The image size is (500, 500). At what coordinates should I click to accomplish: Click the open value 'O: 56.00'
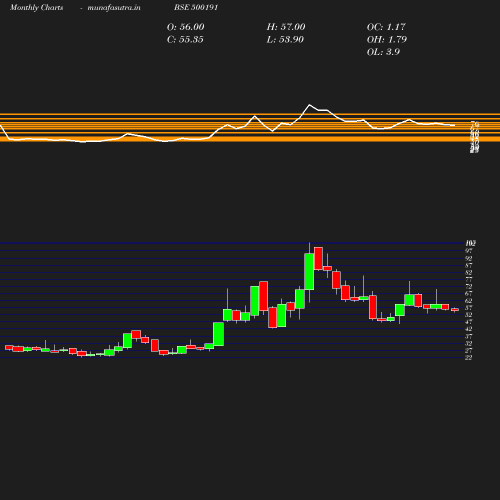(x=186, y=27)
